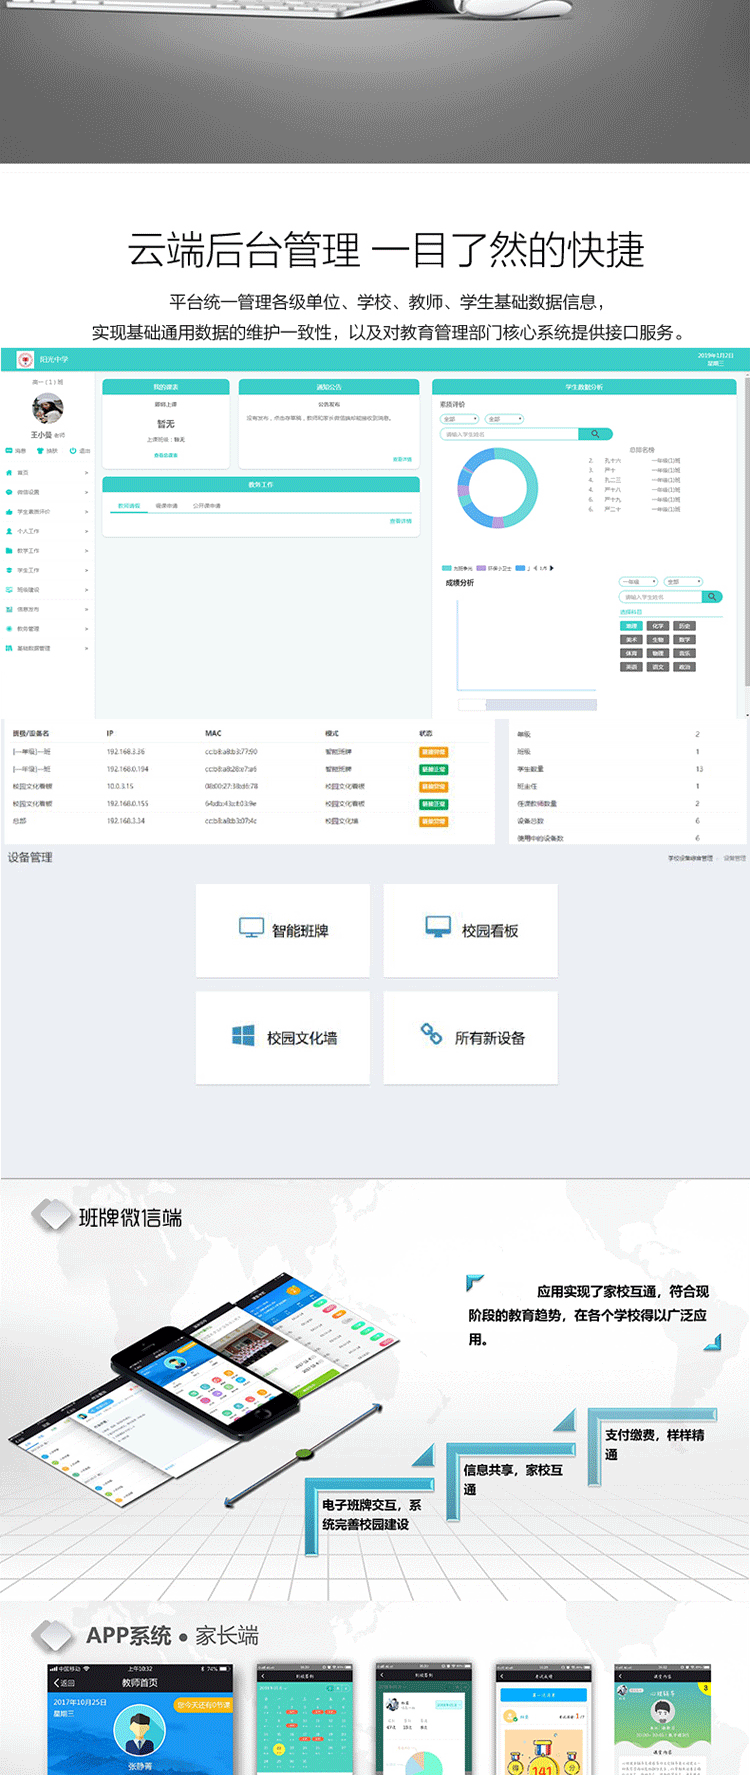Click the 首页 home icon in sidebar
This screenshot has width=750, height=1775.
click(x=9, y=472)
